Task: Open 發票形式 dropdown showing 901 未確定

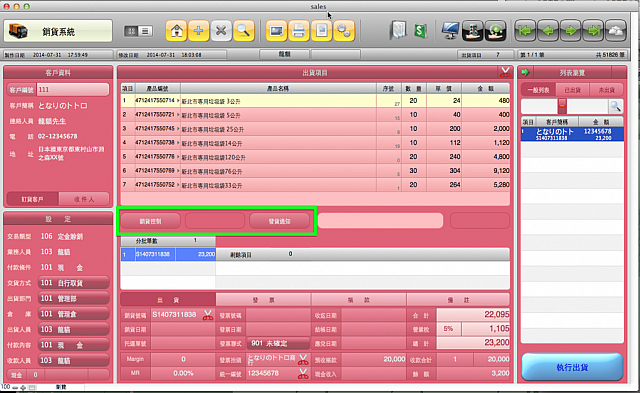Action: click(x=278, y=343)
